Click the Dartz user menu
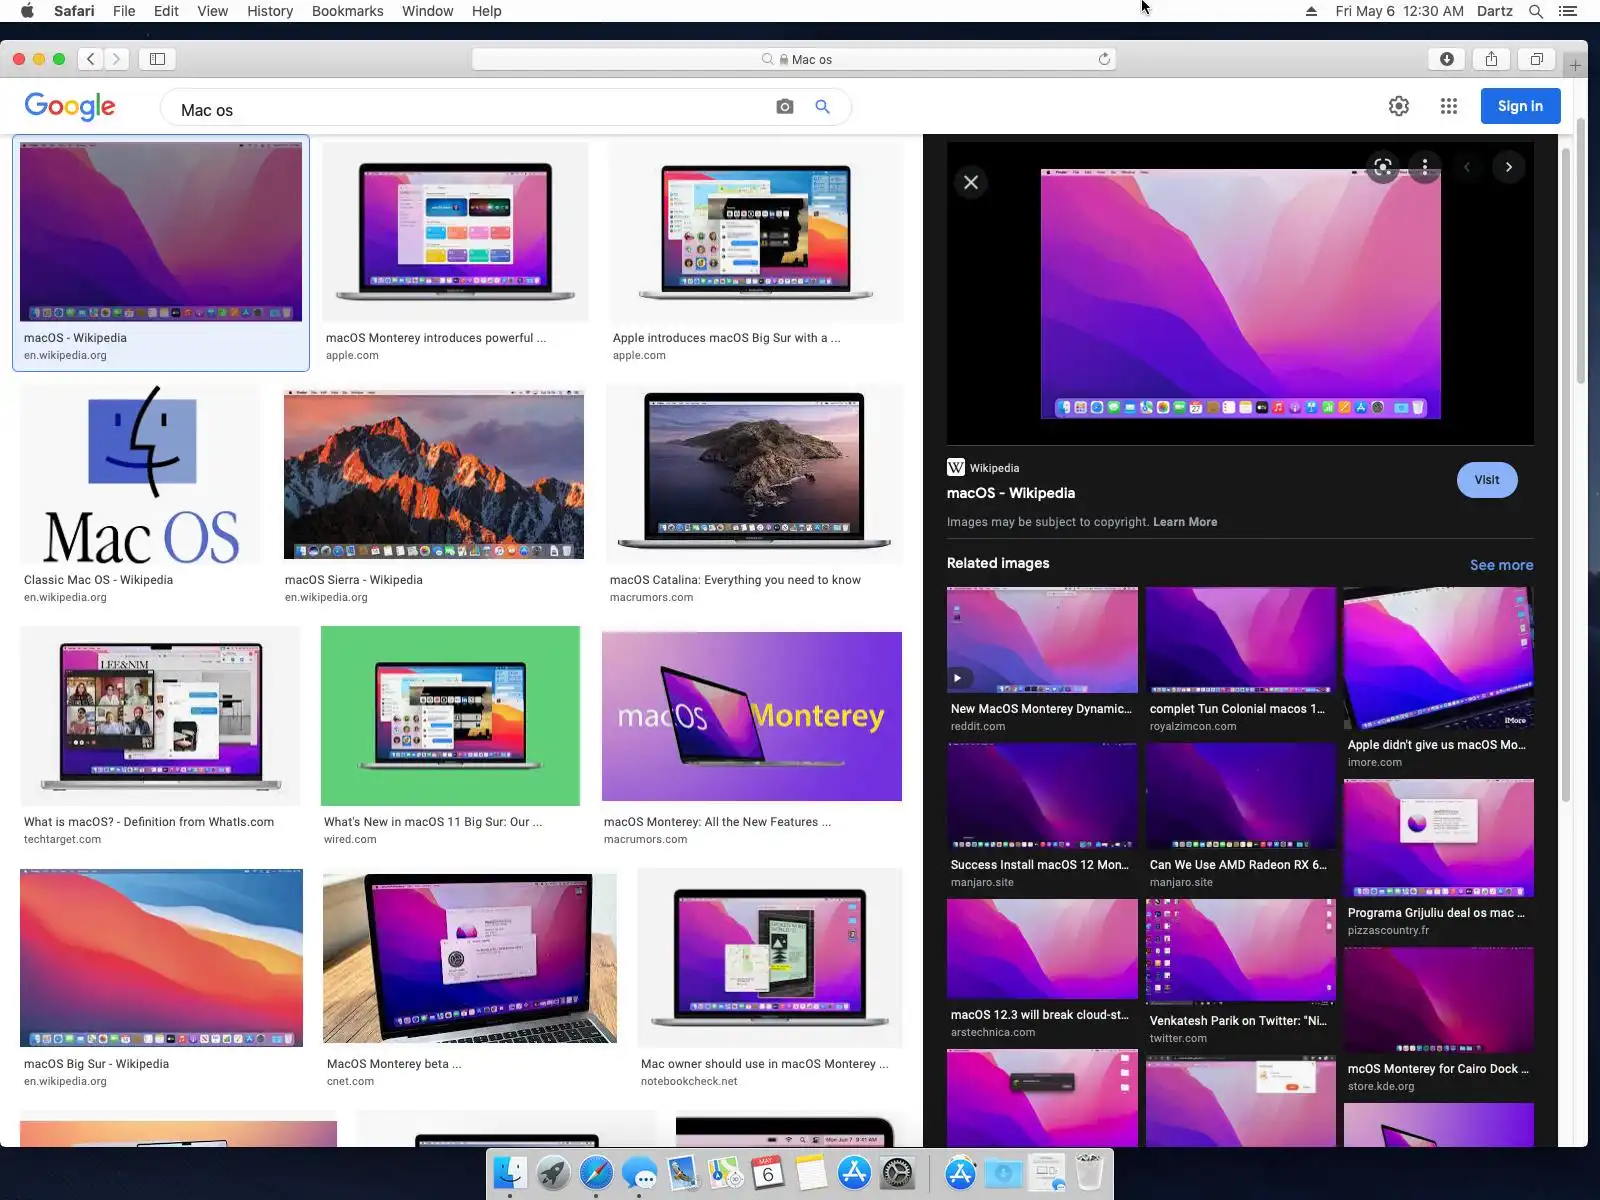This screenshot has width=1600, height=1200. coord(1494,11)
